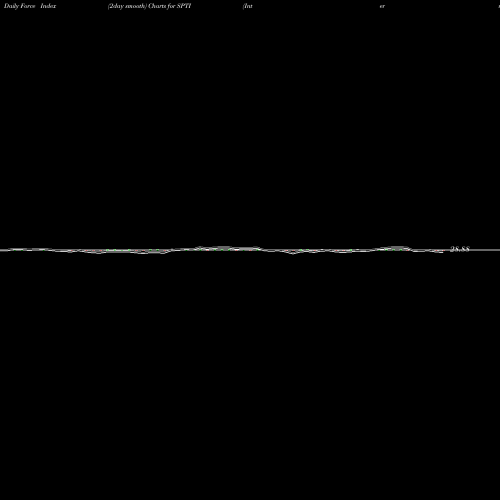Viewport: 500px width, 500px height.
Task: Click the '(Int' text fragment in the header
Action: 248,6
